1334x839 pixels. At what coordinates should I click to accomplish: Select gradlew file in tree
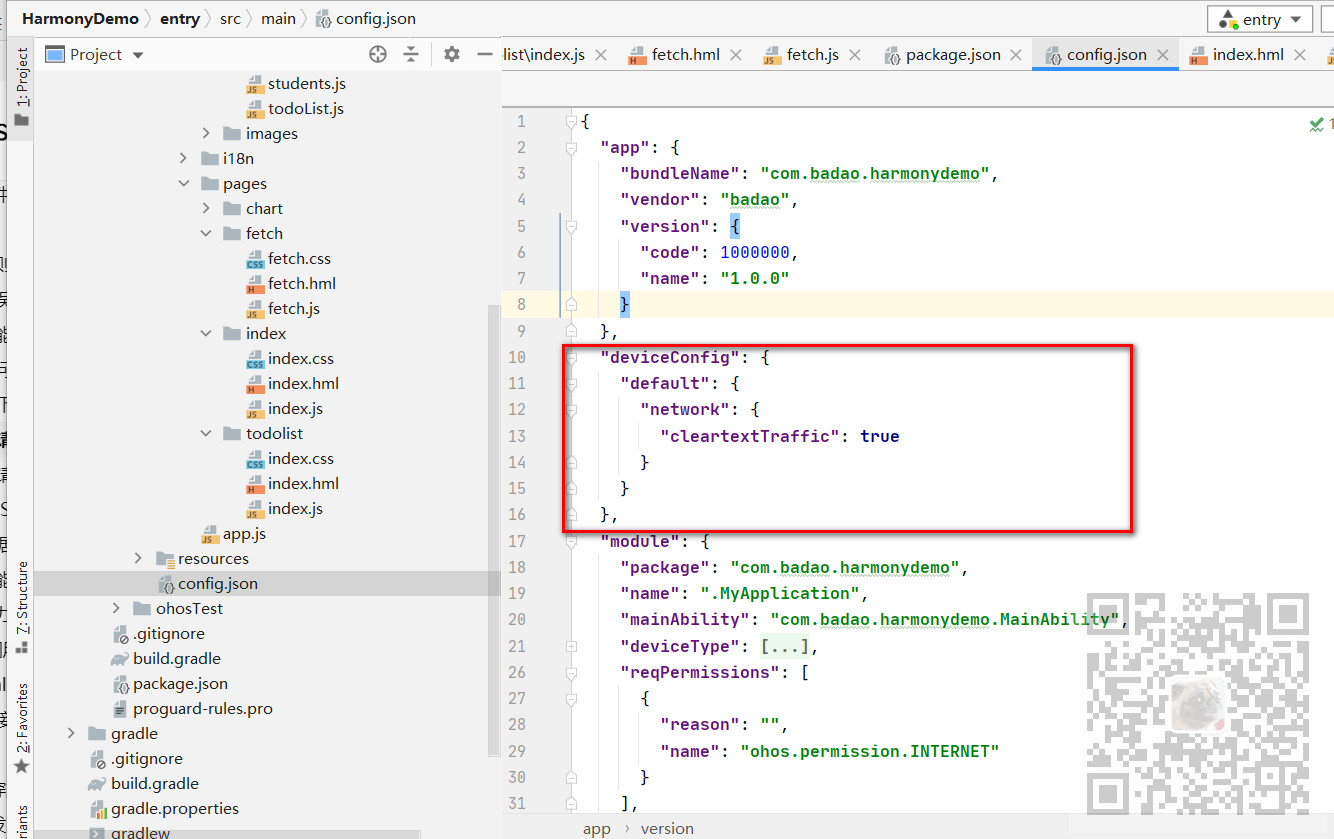click(x=140, y=832)
